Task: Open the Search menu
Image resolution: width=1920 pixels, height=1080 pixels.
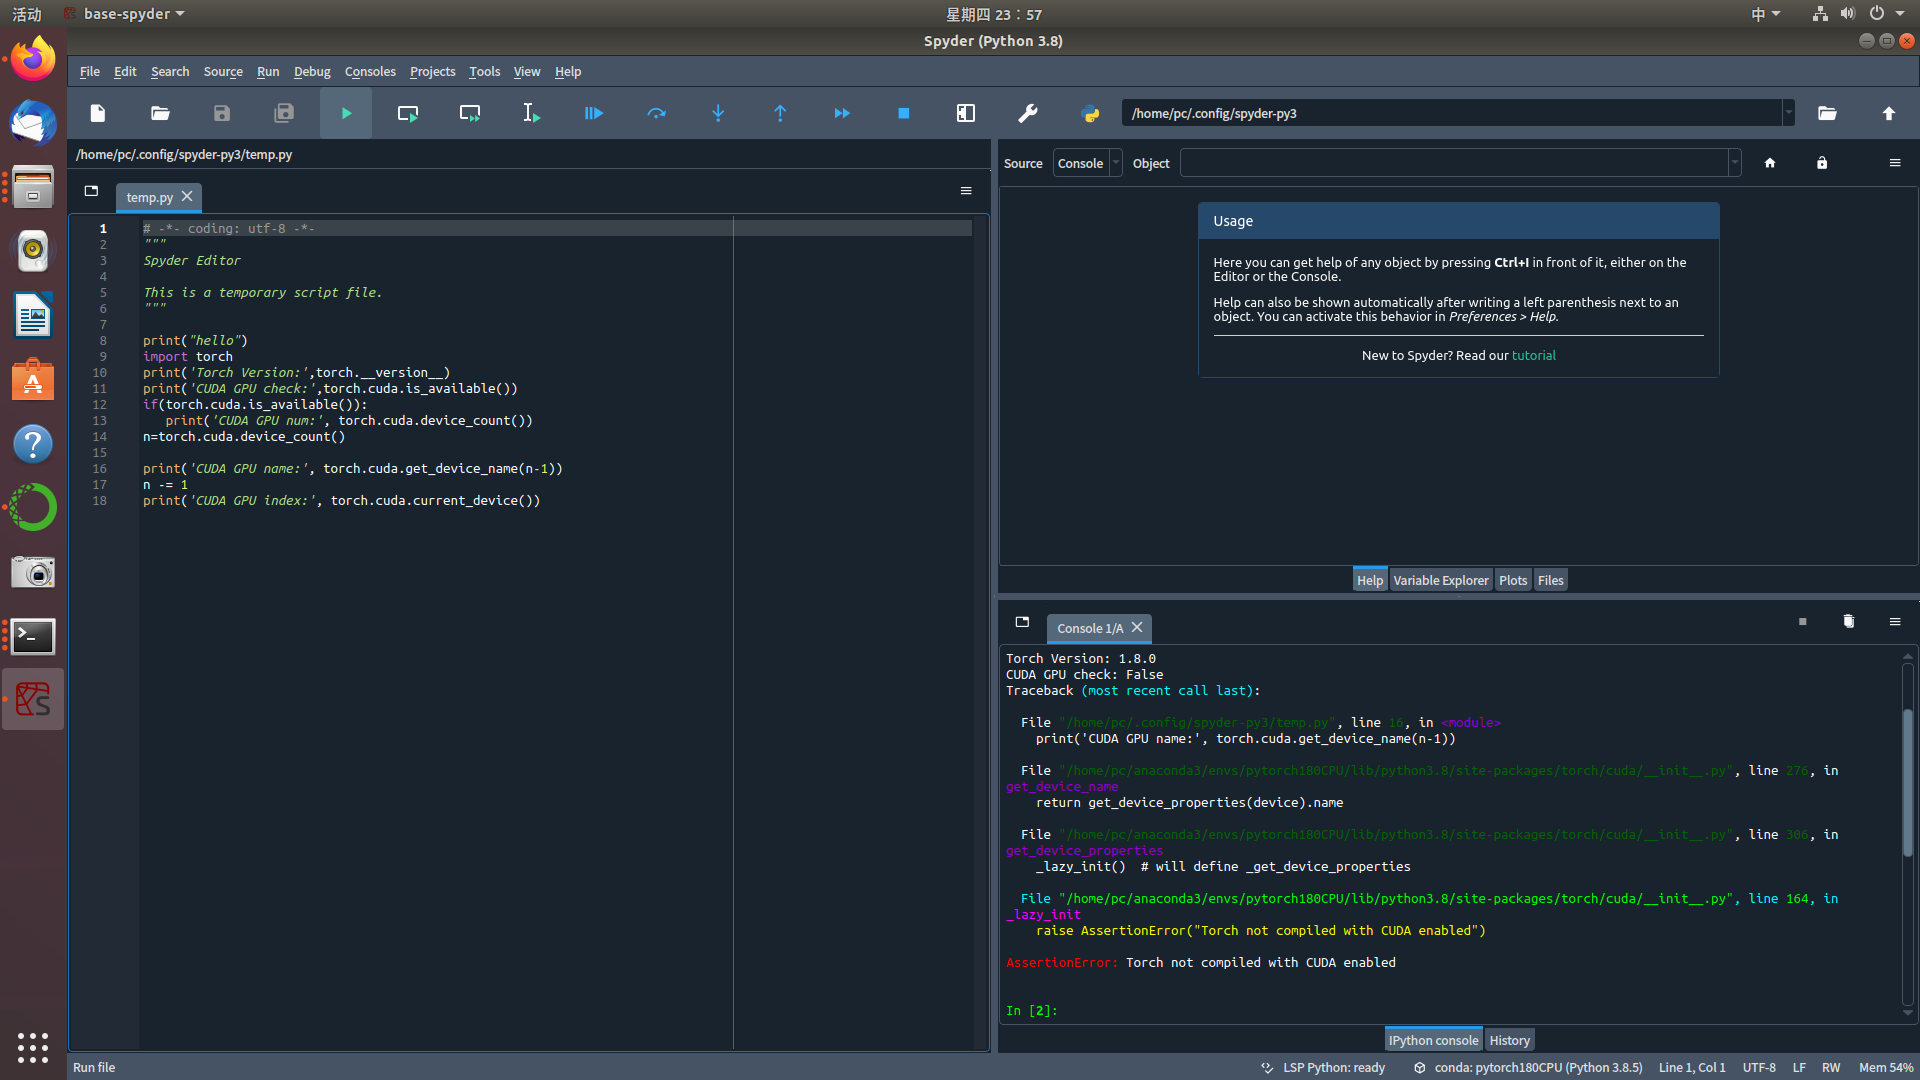Action: pos(170,71)
